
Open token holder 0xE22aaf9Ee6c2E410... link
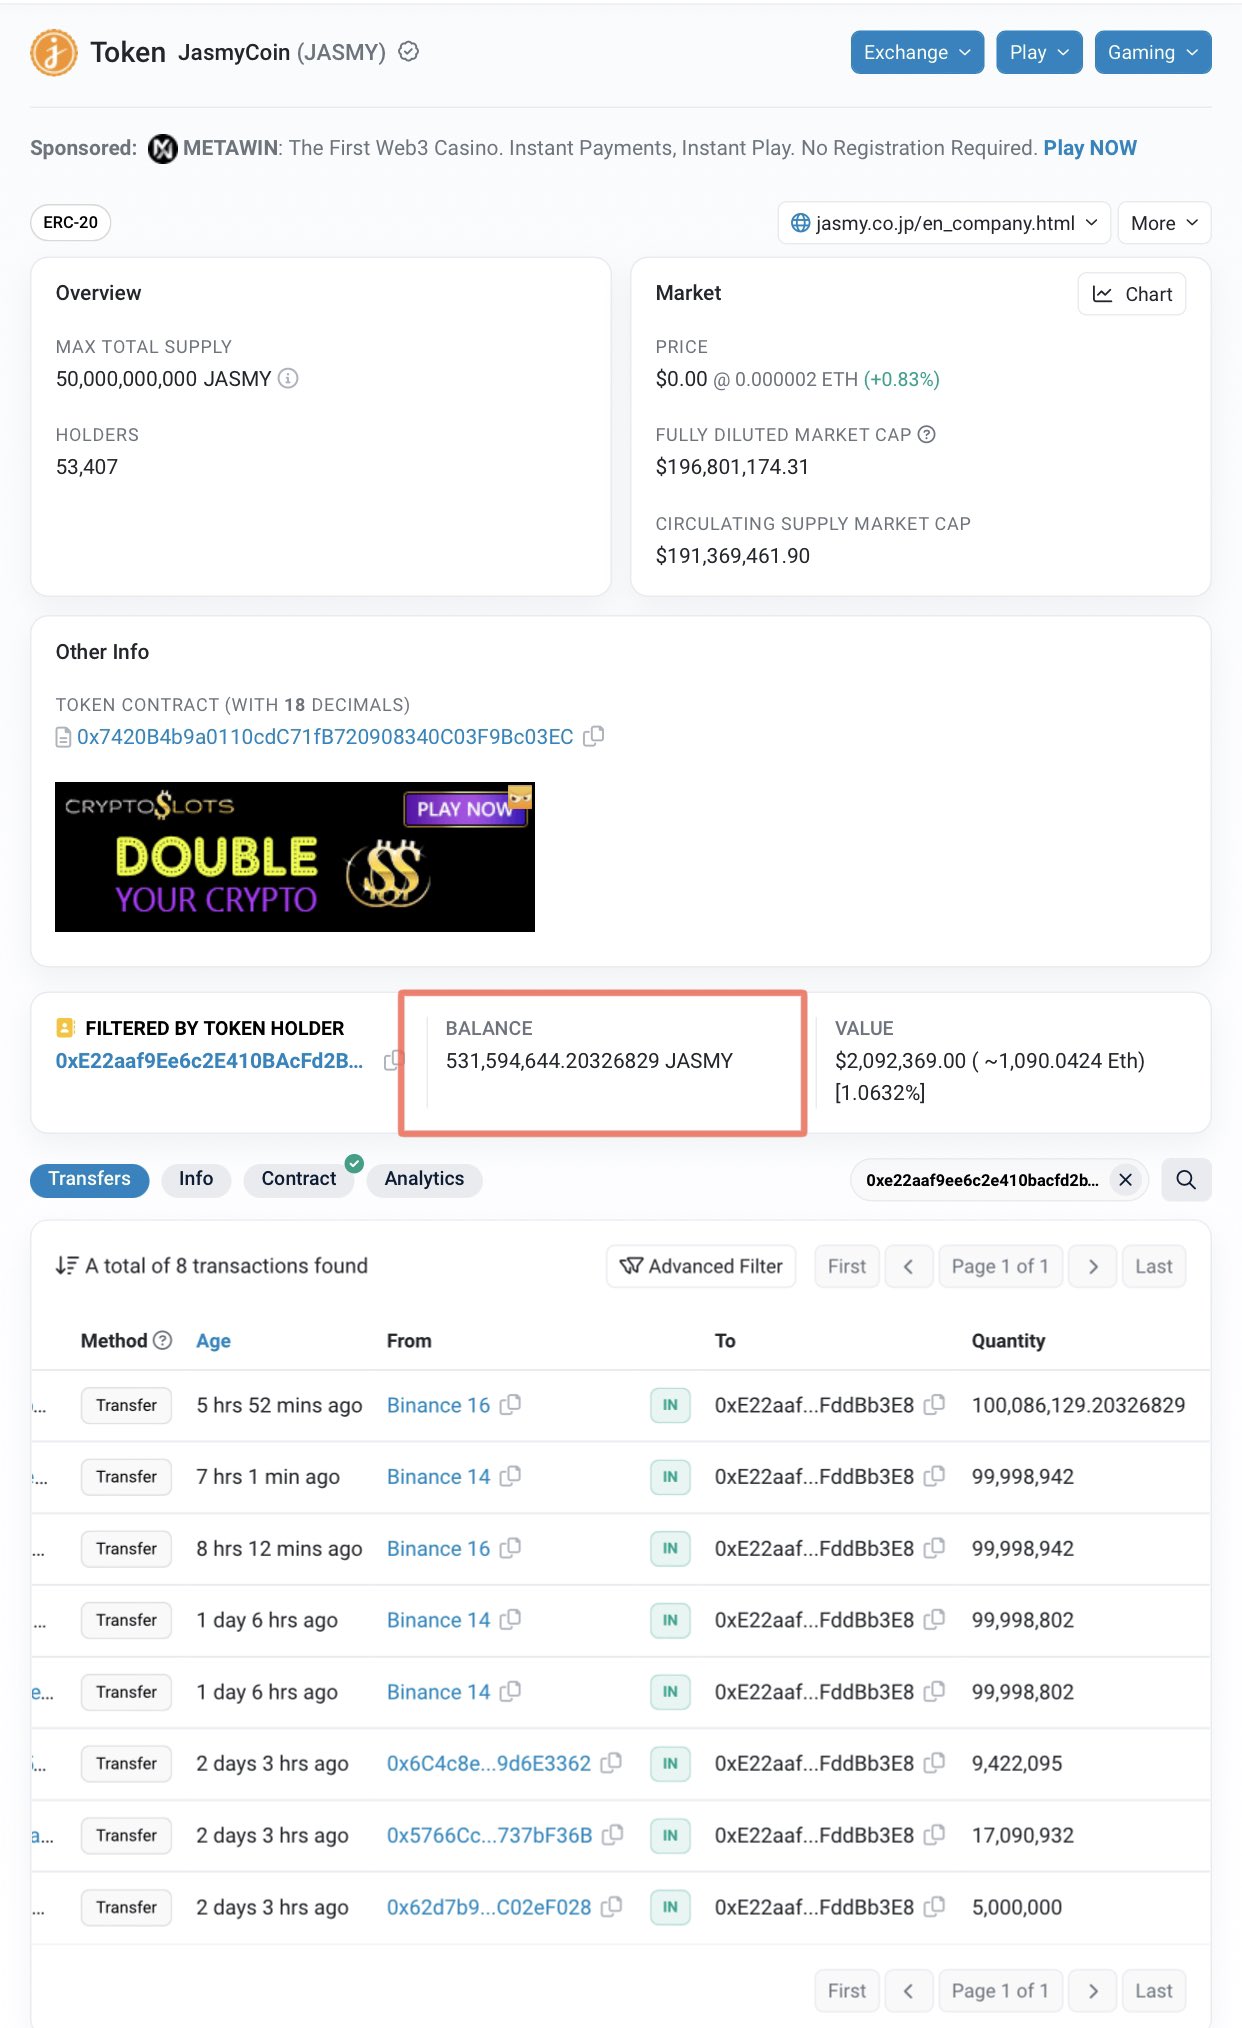pyautogui.click(x=209, y=1061)
